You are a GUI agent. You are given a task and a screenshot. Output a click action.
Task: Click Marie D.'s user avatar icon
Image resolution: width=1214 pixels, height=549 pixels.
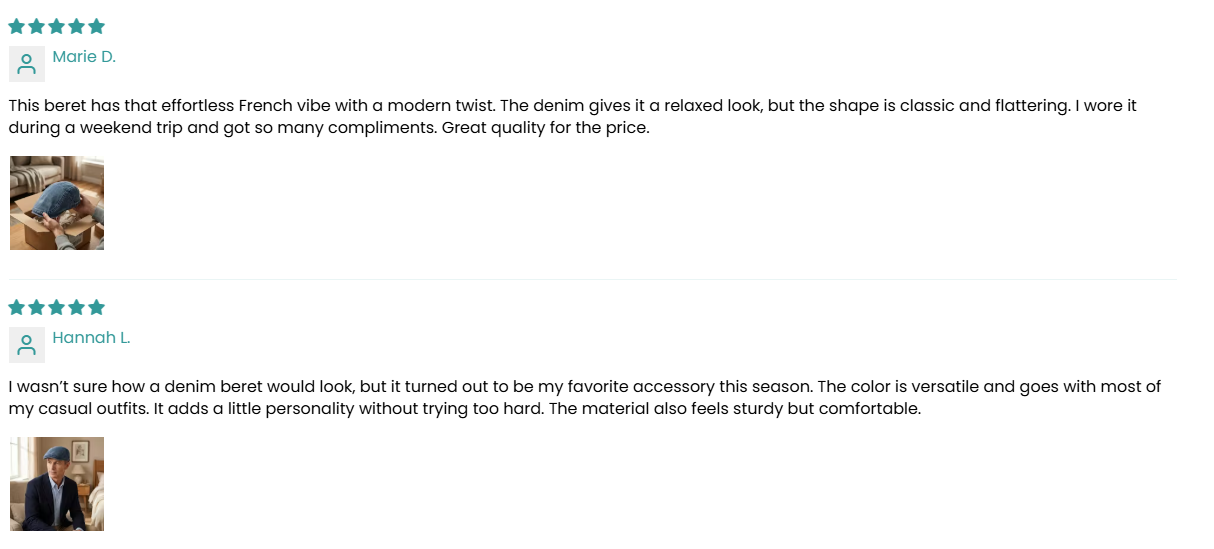(x=27, y=64)
